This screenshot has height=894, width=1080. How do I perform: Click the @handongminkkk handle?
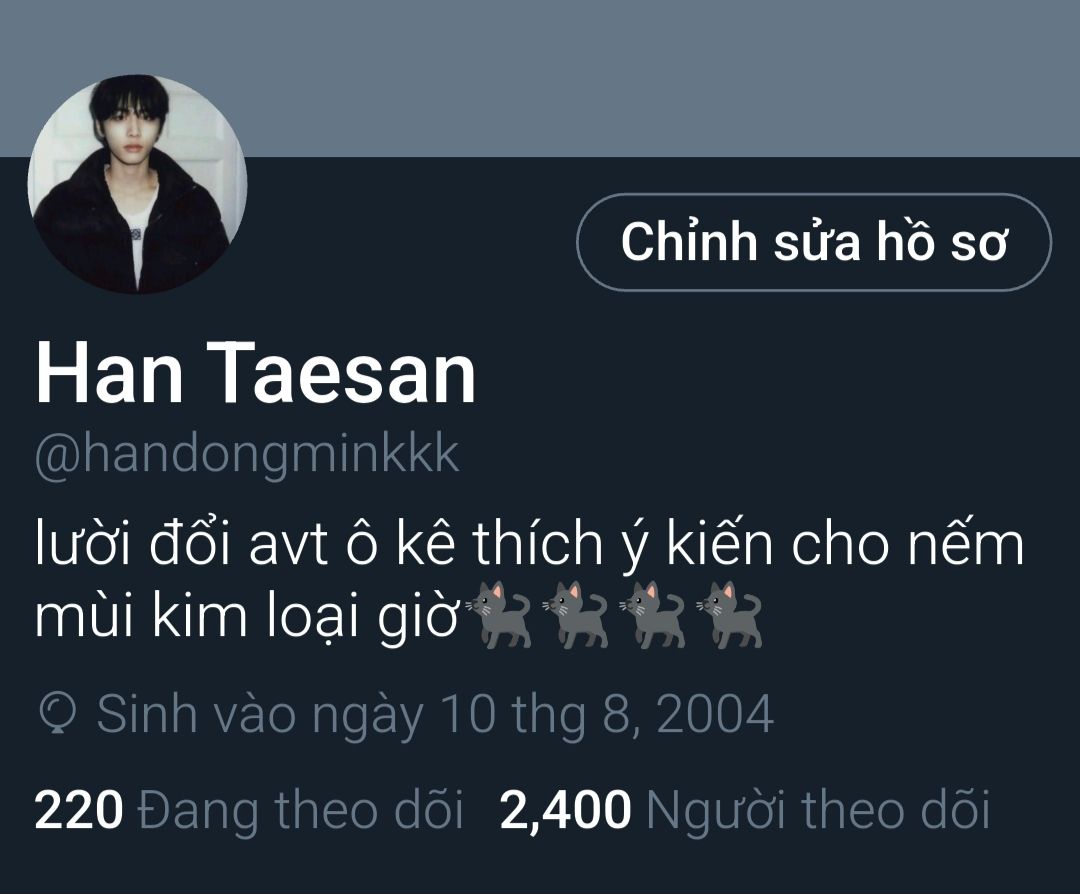(247, 456)
